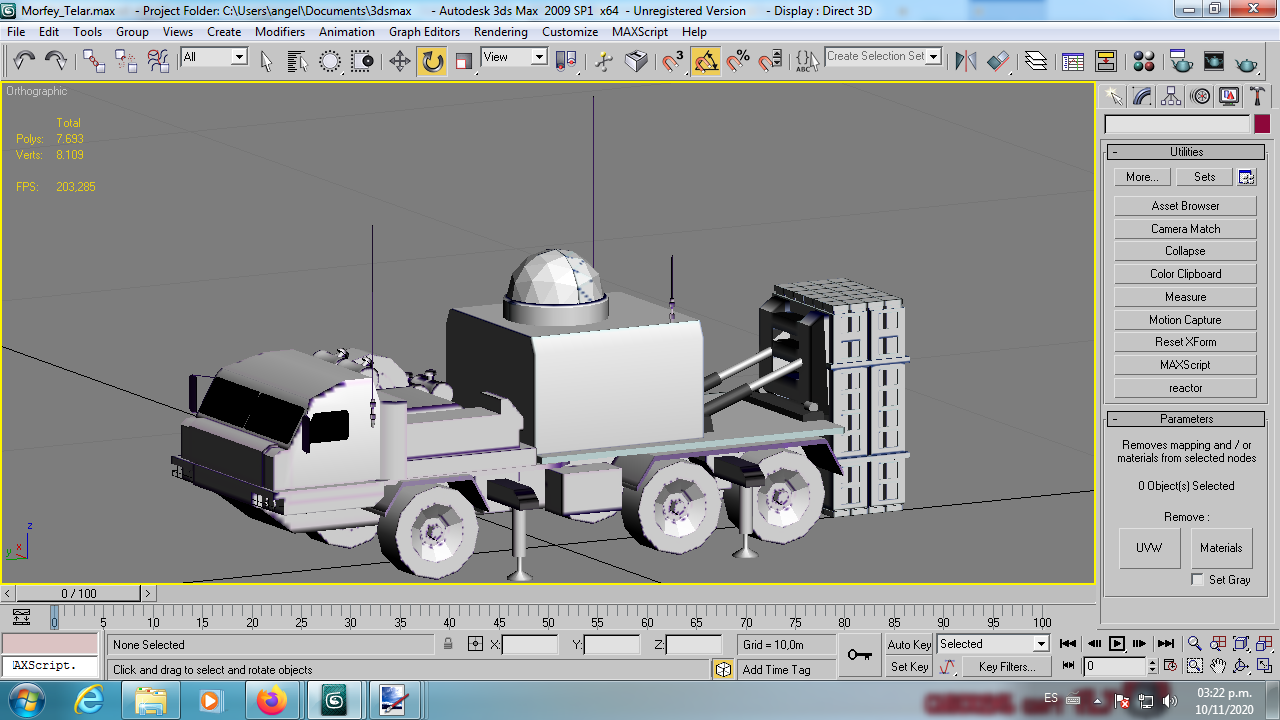Image resolution: width=1280 pixels, height=720 pixels.
Task: Open the selection filter All dropdown
Action: pos(214,57)
